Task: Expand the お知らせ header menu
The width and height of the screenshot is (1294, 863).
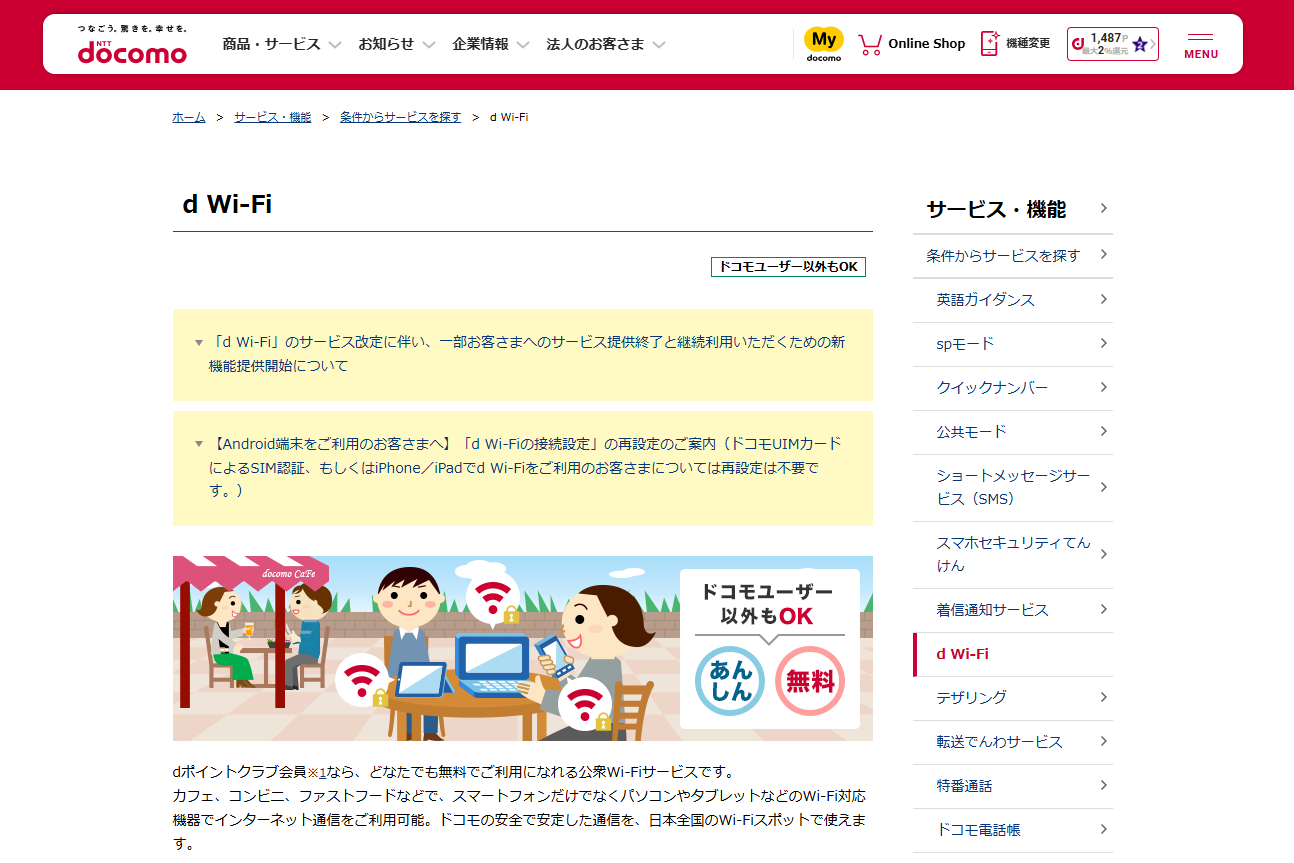Action: (397, 44)
